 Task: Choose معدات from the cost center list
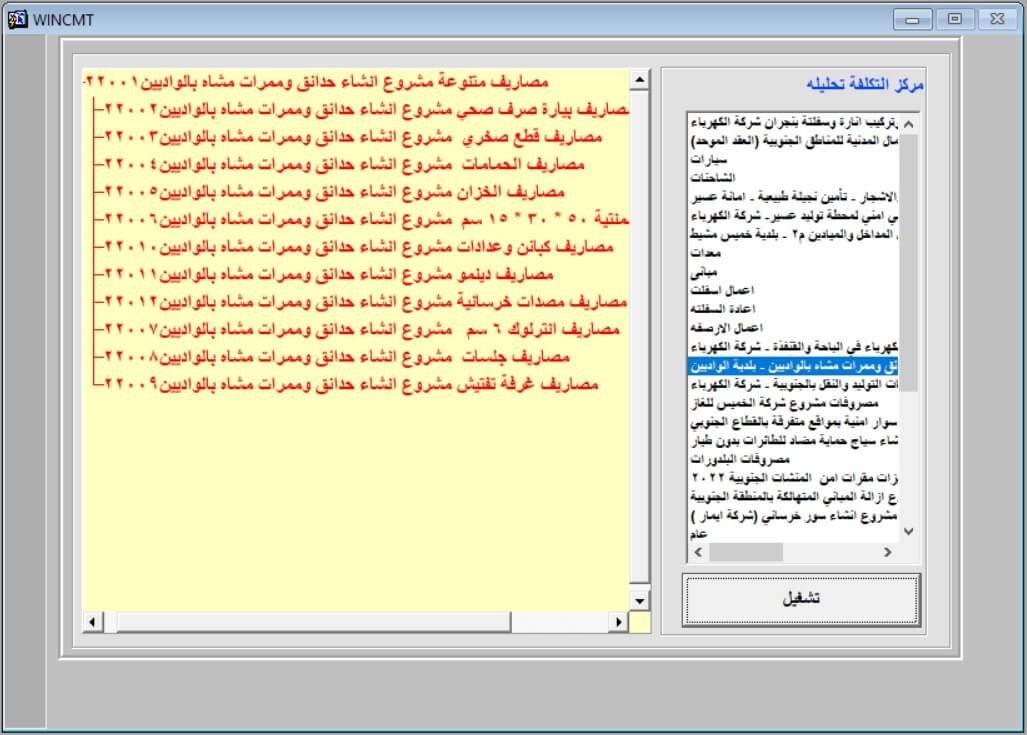click(706, 253)
